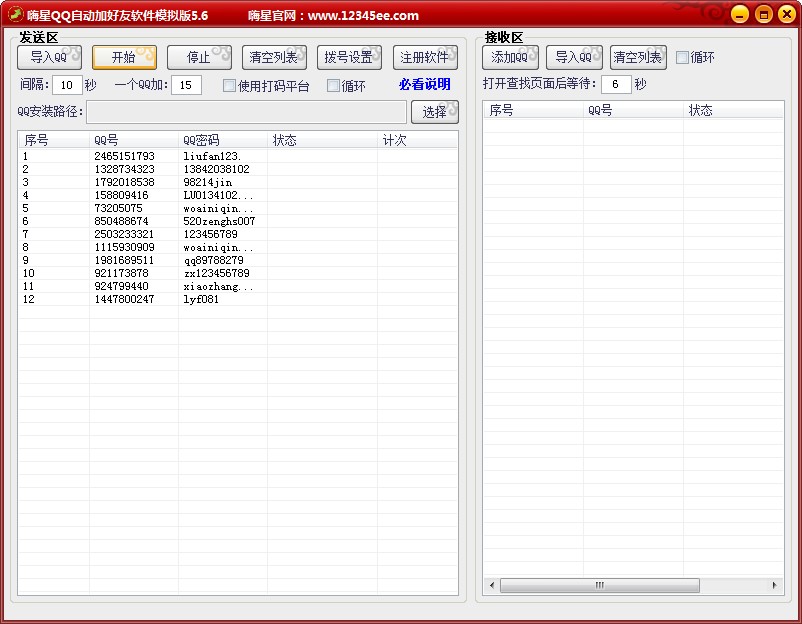Select row with QQ 1115930909
Image resolution: width=802 pixels, height=624 pixels.
pyautogui.click(x=238, y=247)
